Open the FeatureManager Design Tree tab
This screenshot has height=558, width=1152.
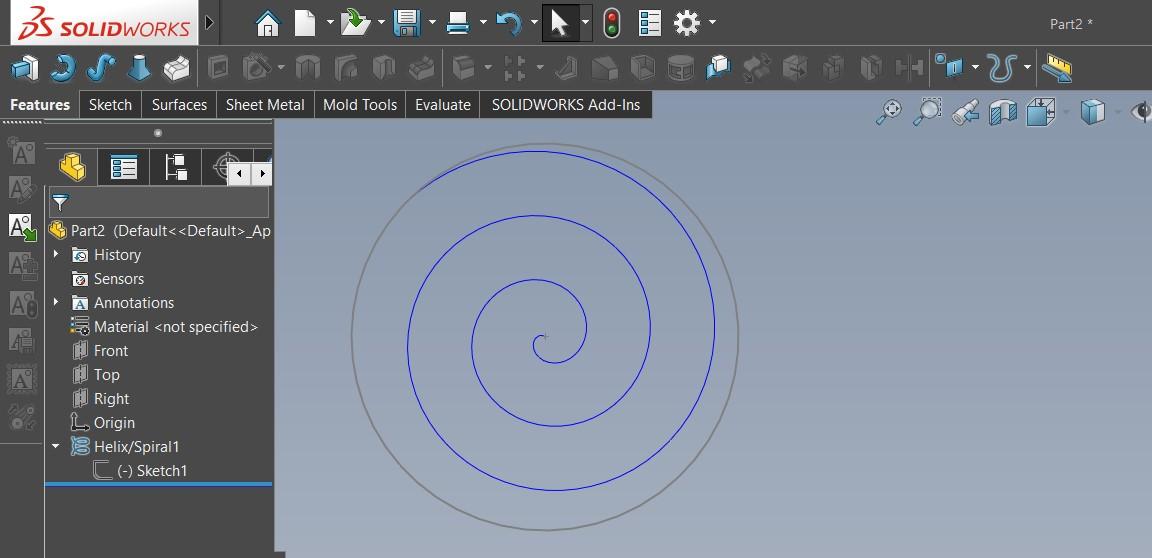72,167
